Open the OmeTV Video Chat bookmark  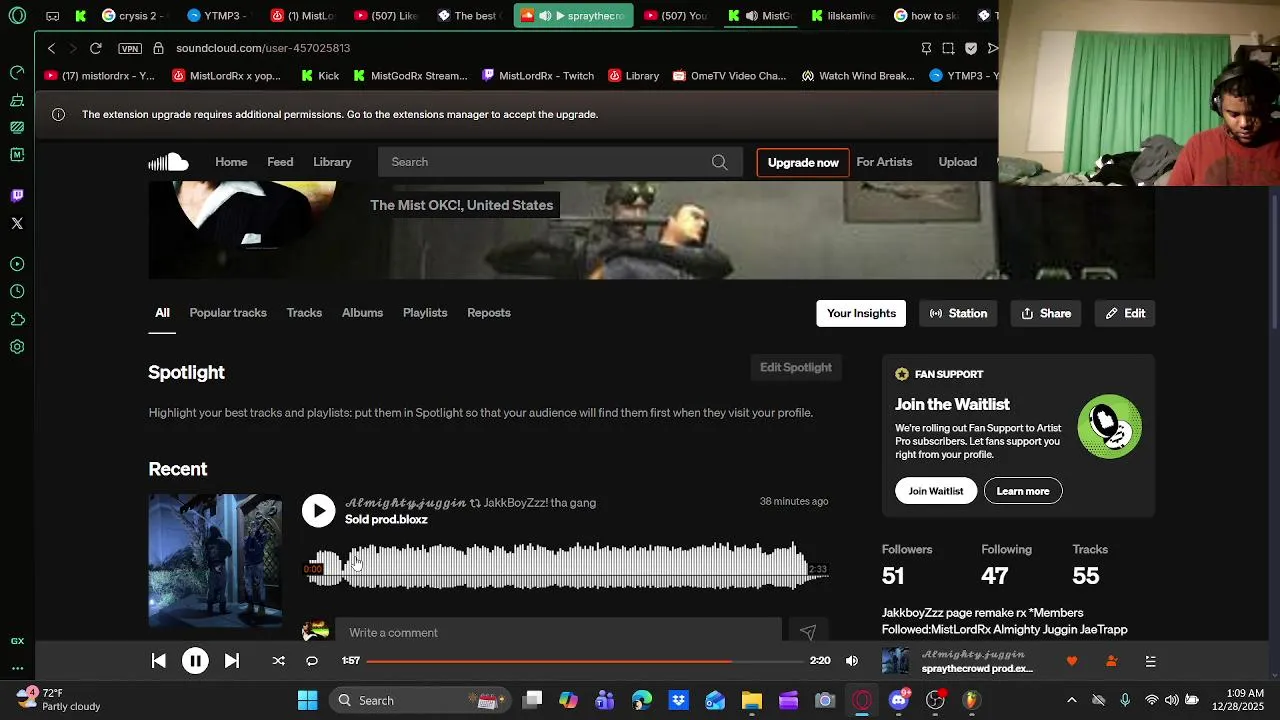tap(729, 76)
